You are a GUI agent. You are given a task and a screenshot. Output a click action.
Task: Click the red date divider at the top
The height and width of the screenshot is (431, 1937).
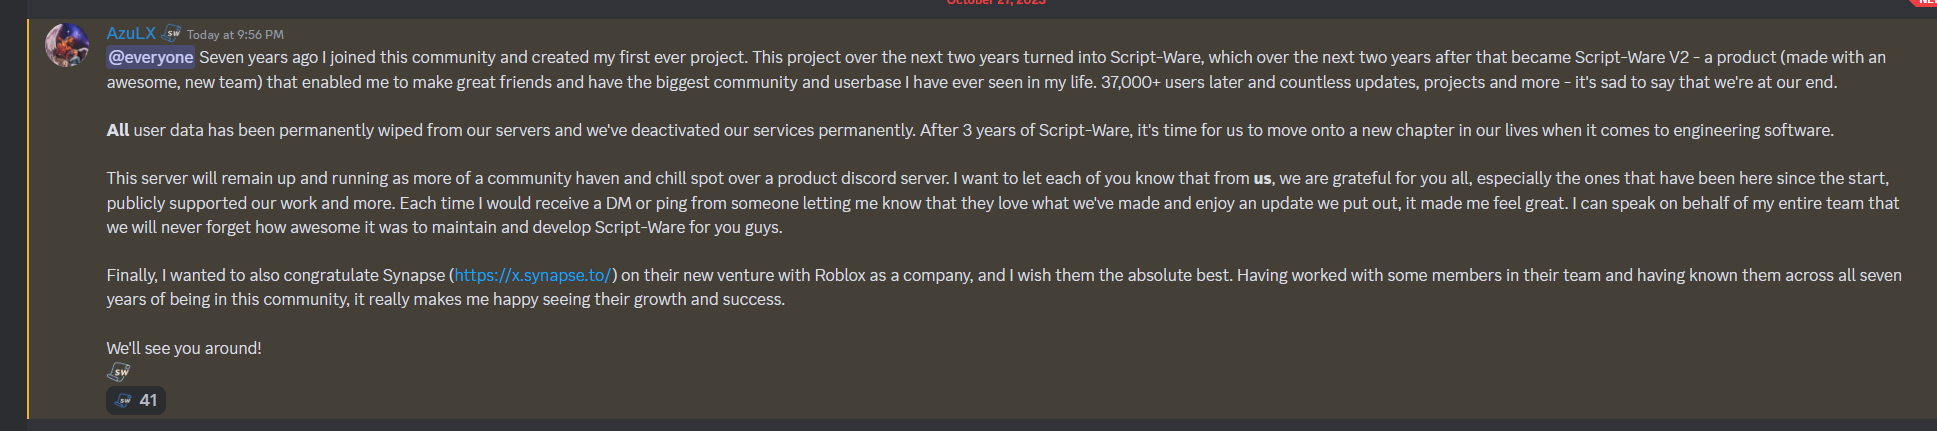coord(996,3)
